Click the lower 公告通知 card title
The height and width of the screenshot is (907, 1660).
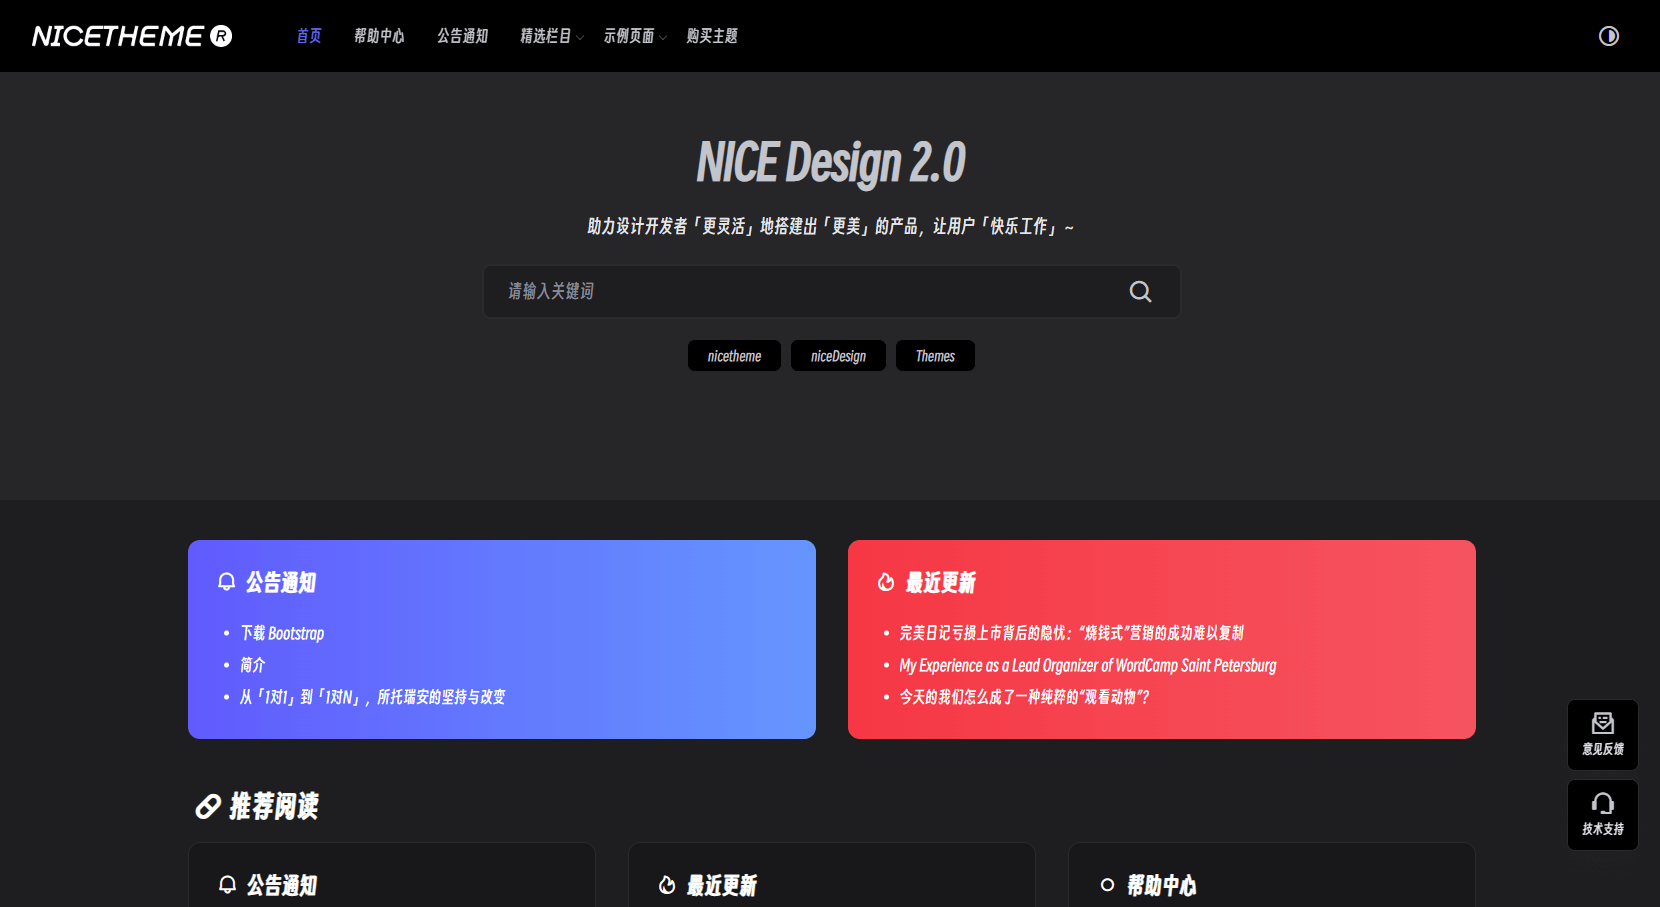[282, 885]
